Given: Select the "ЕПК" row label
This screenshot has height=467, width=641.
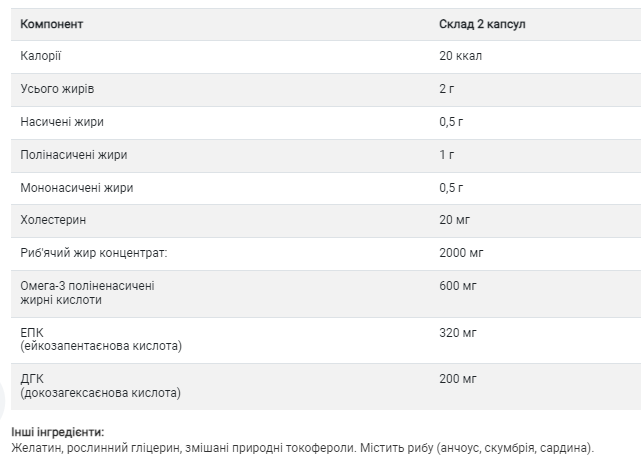Looking at the screenshot, I should [33, 332].
